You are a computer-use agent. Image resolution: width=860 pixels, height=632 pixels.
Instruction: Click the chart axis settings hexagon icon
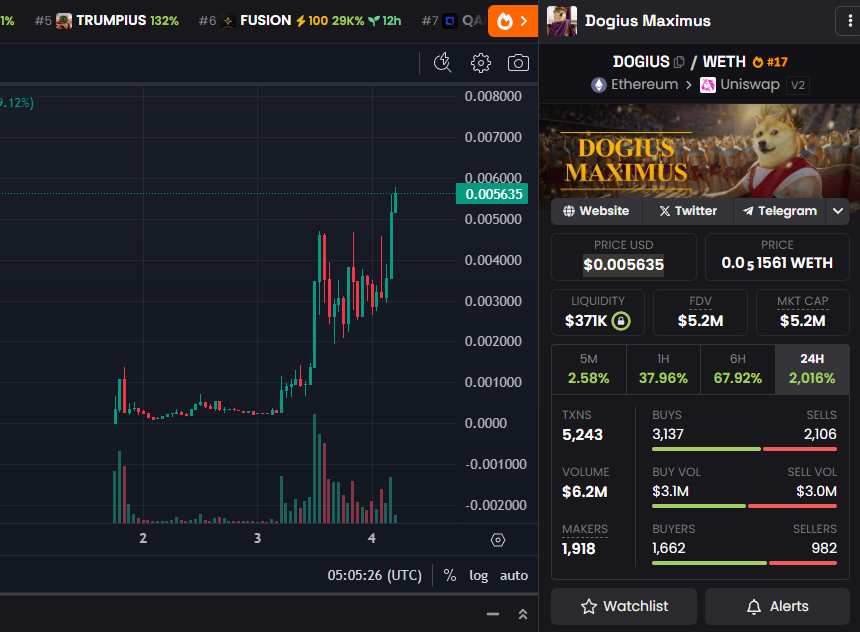pos(497,540)
